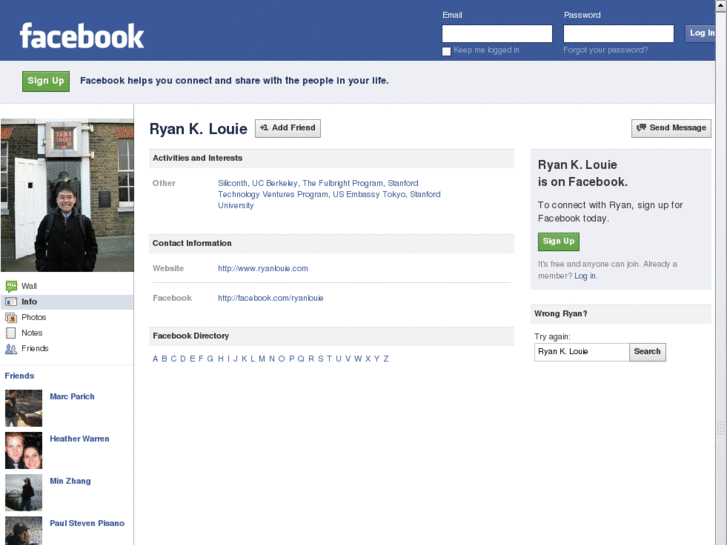This screenshot has width=727, height=545.
Task: Open the Friends people icon
Action: pos(11,349)
